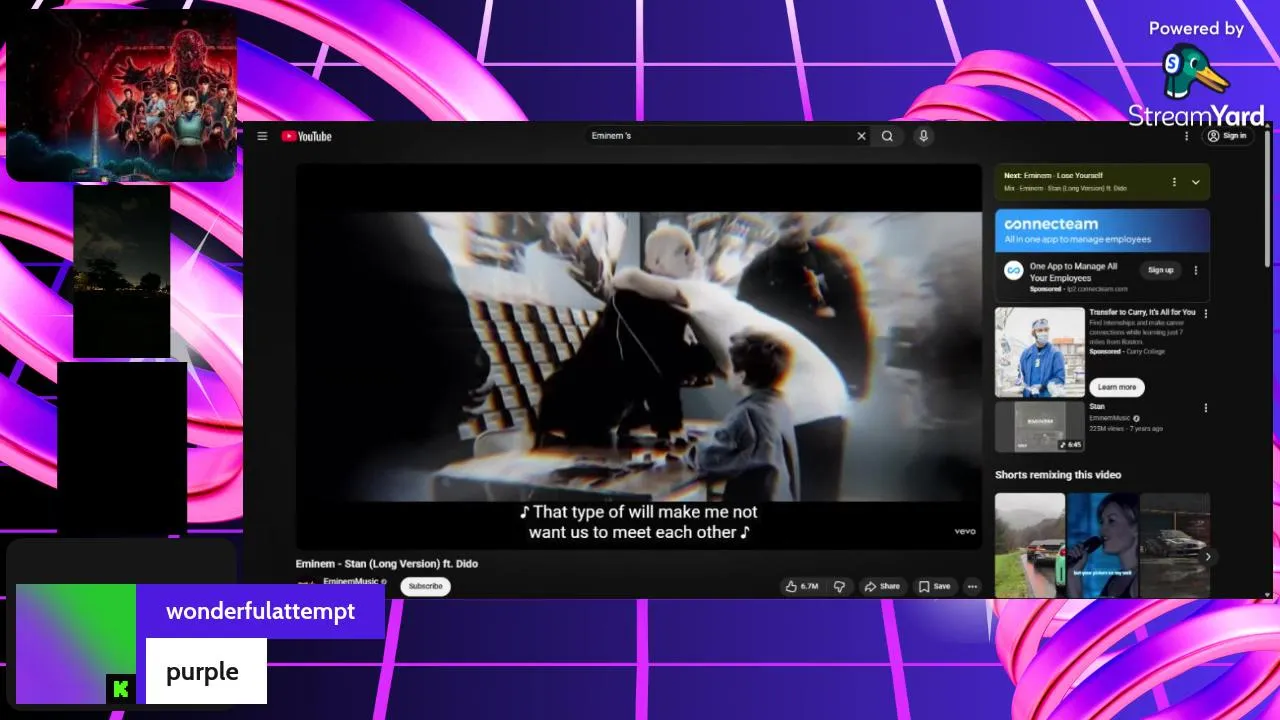Viewport: 1280px width, 720px height.
Task: Click the Sign in button
Action: click(x=1227, y=136)
